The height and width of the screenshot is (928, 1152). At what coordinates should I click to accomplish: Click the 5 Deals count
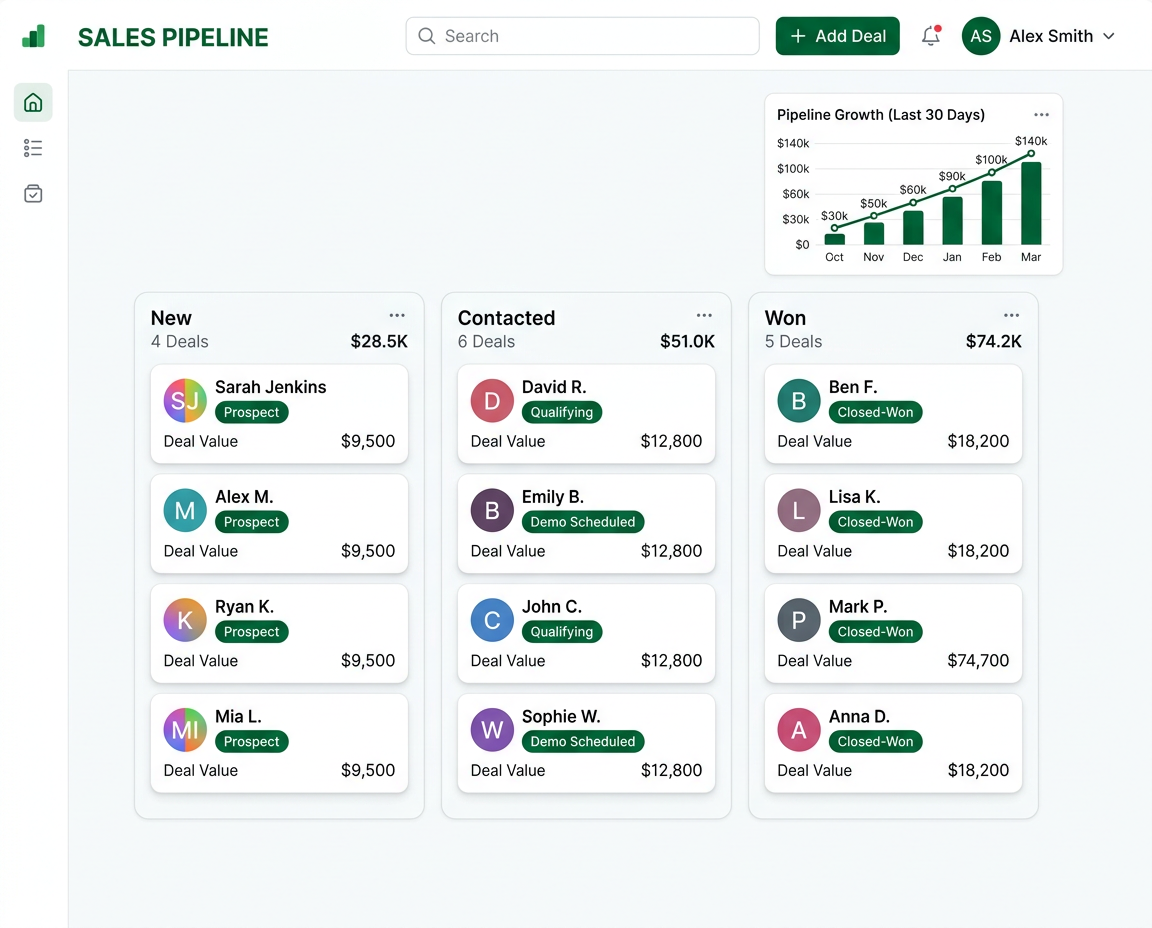coord(793,342)
